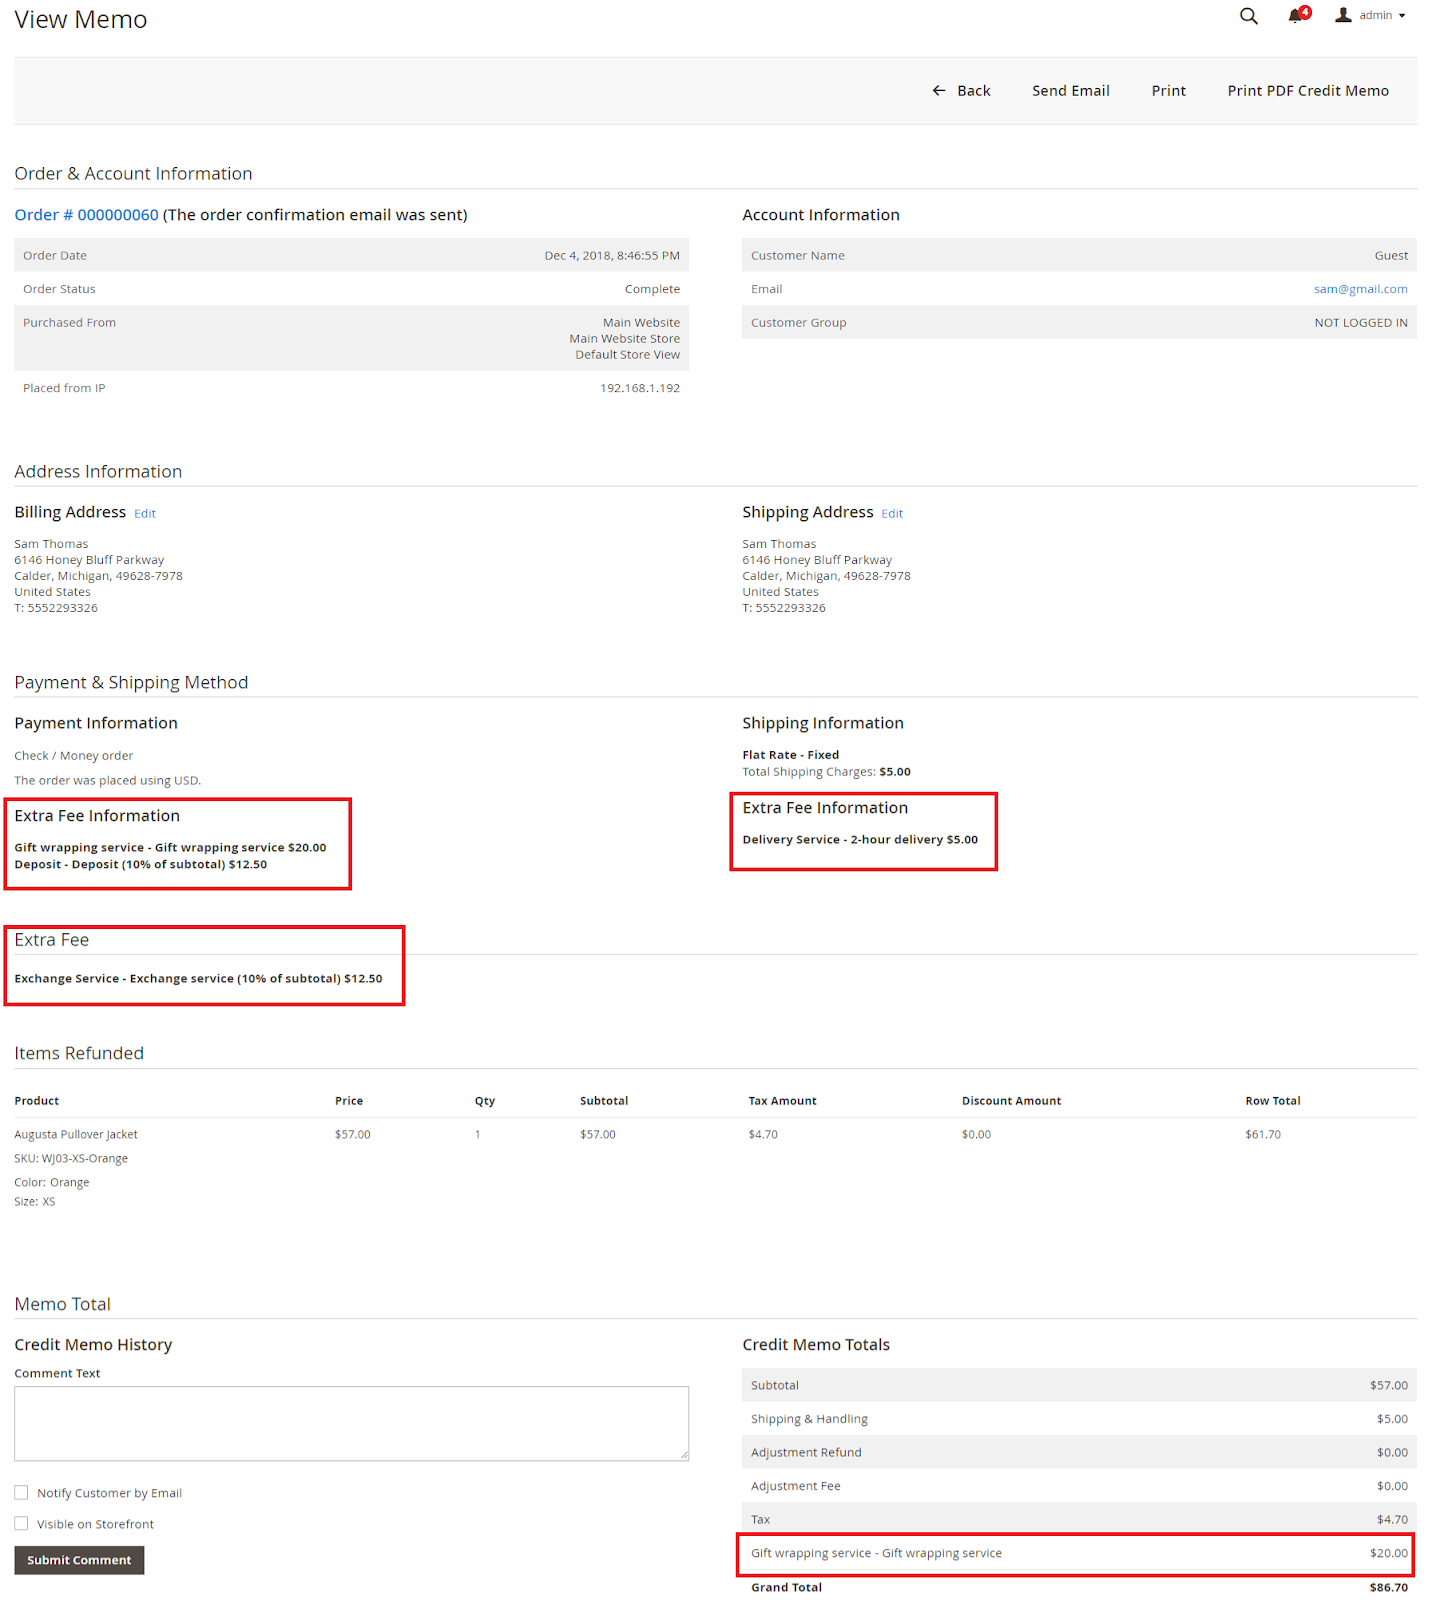The height and width of the screenshot is (1600, 1444).
Task: Click Print PDF Credit Memo
Action: [1307, 91]
